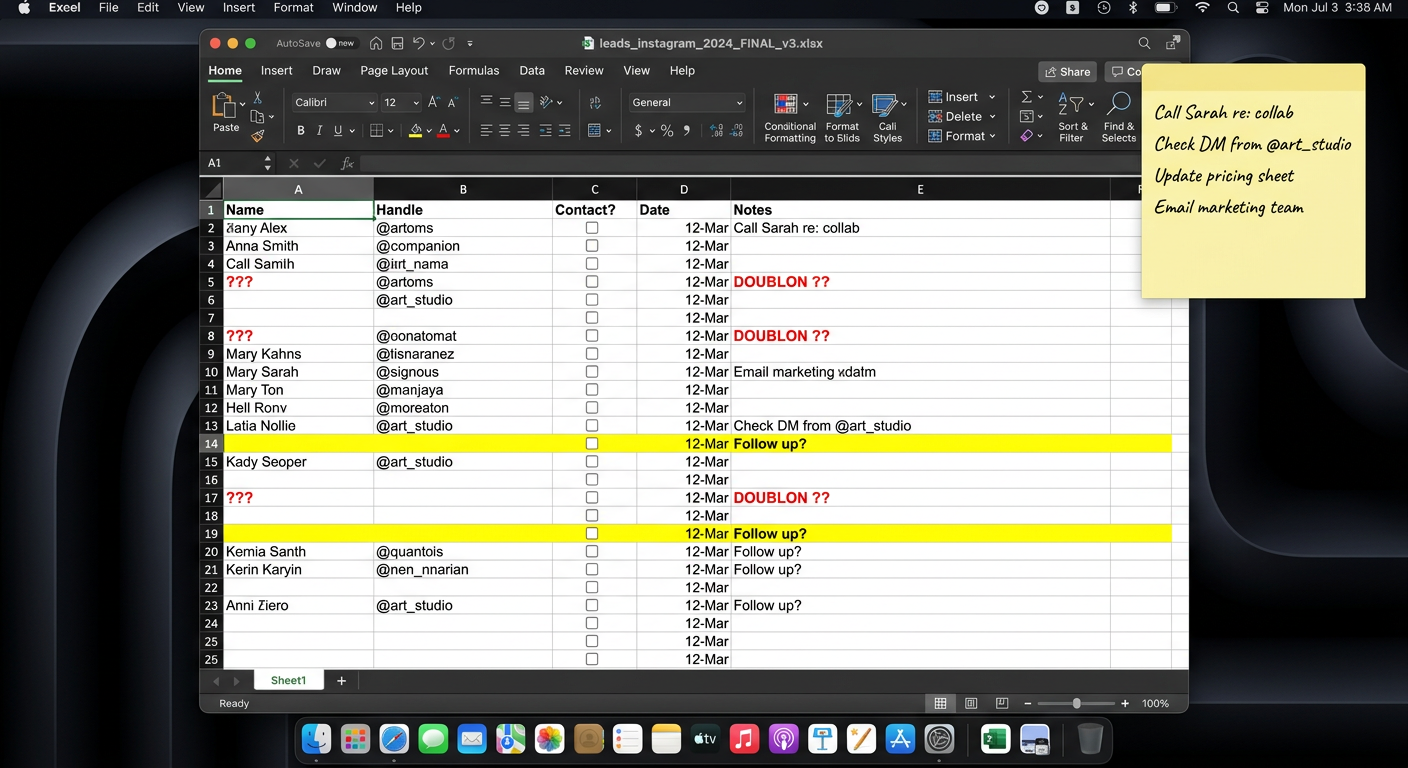Open the Formulas ribbon tab
This screenshot has height=768, width=1408.
click(x=474, y=71)
